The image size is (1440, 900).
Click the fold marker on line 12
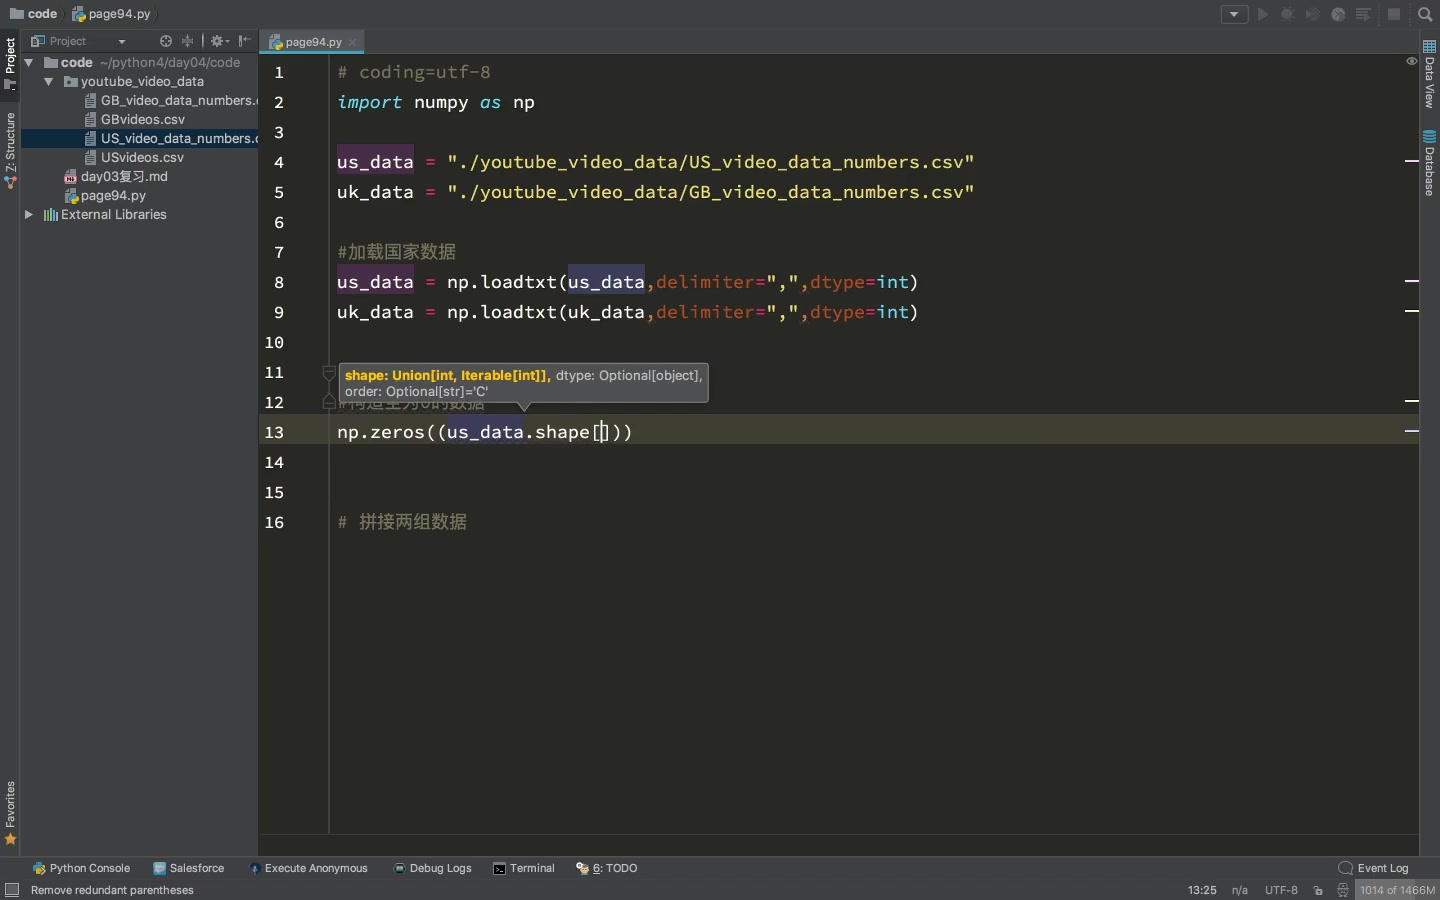[x=328, y=402]
